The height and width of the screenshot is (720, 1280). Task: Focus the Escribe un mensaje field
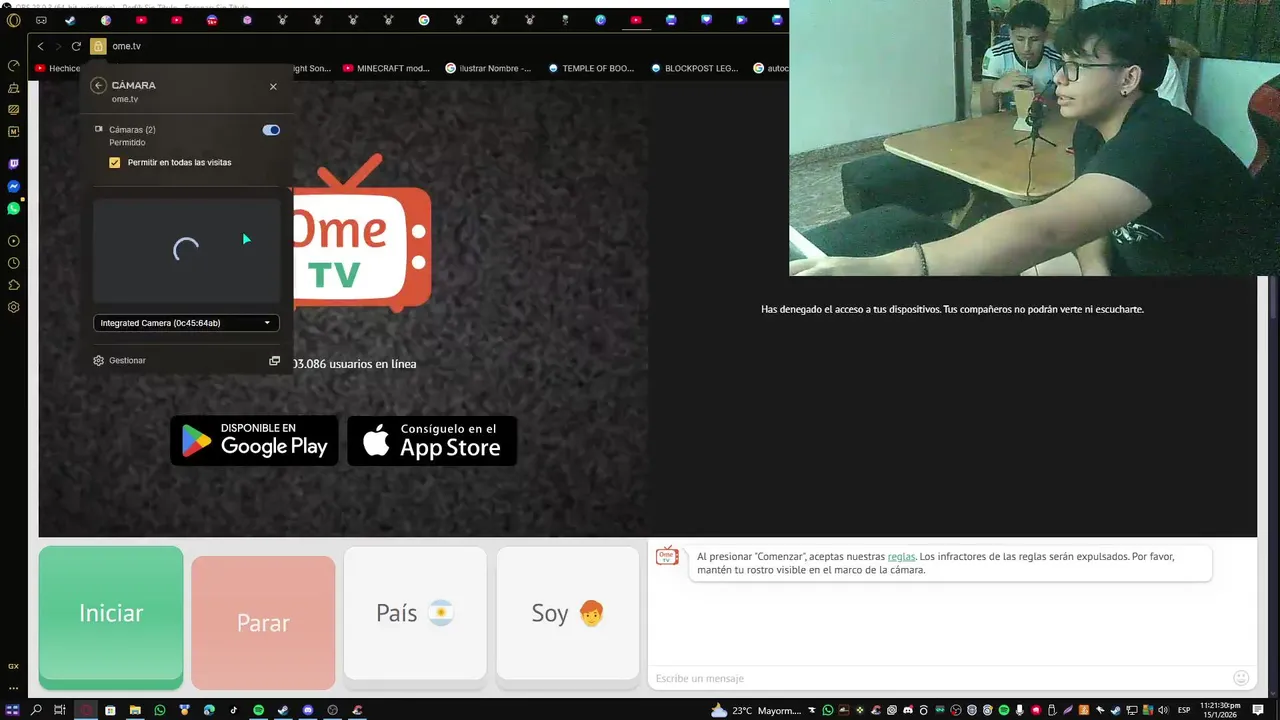coord(938,678)
